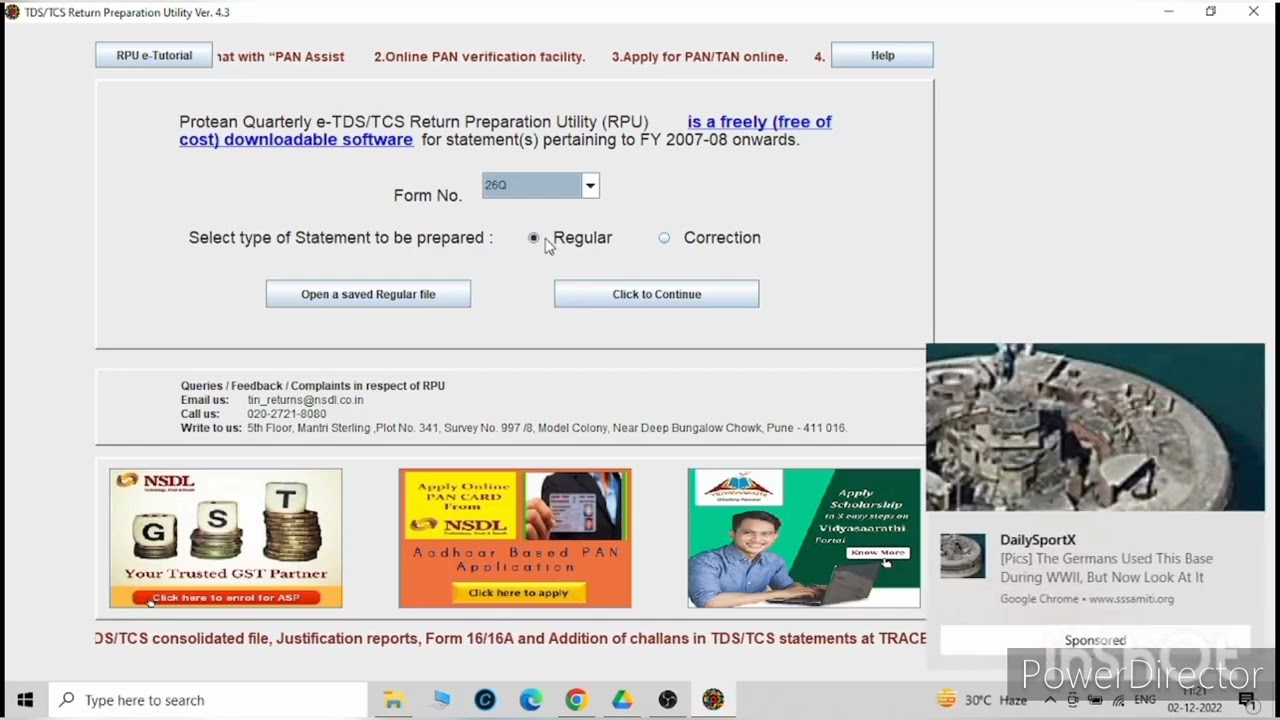This screenshot has height=720, width=1280.
Task: Click 'Click here to enrol for ASP'
Action: 226,597
